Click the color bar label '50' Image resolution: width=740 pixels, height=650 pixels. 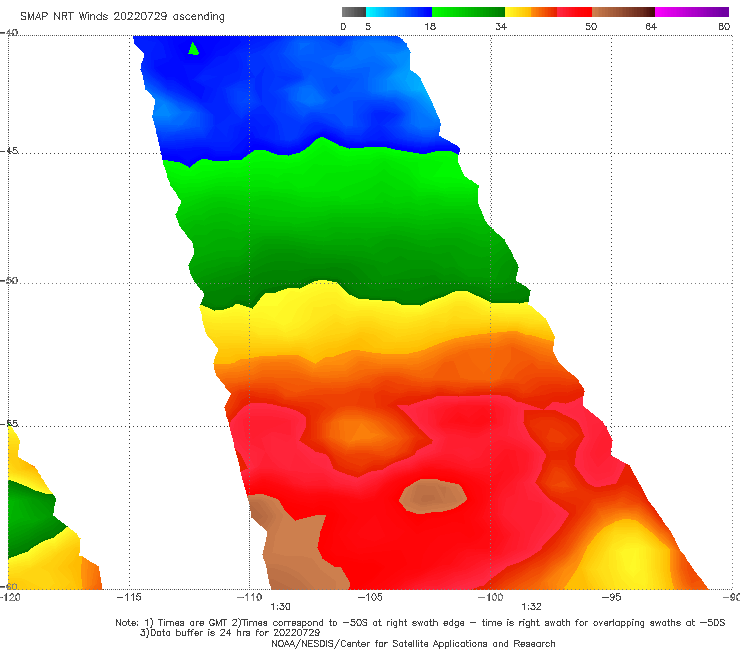[x=591, y=27]
